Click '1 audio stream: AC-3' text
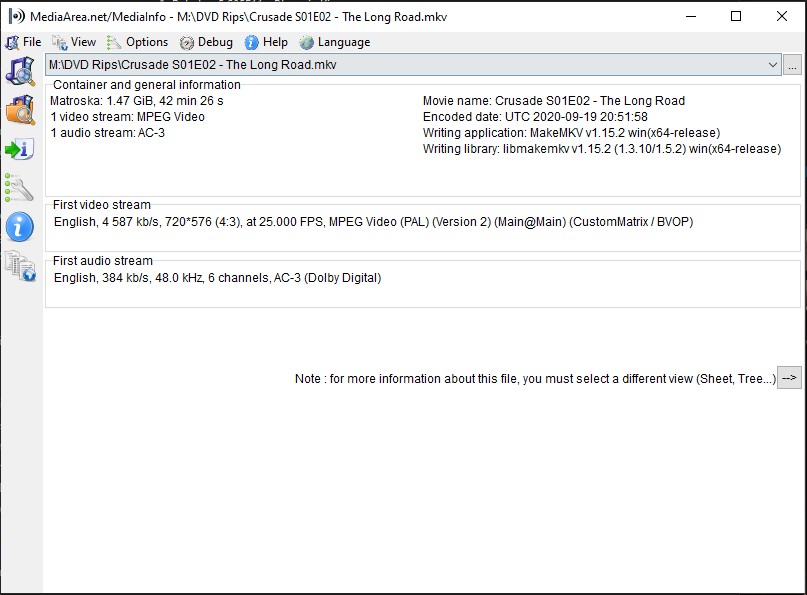This screenshot has height=595, width=807. pyautogui.click(x=108, y=133)
